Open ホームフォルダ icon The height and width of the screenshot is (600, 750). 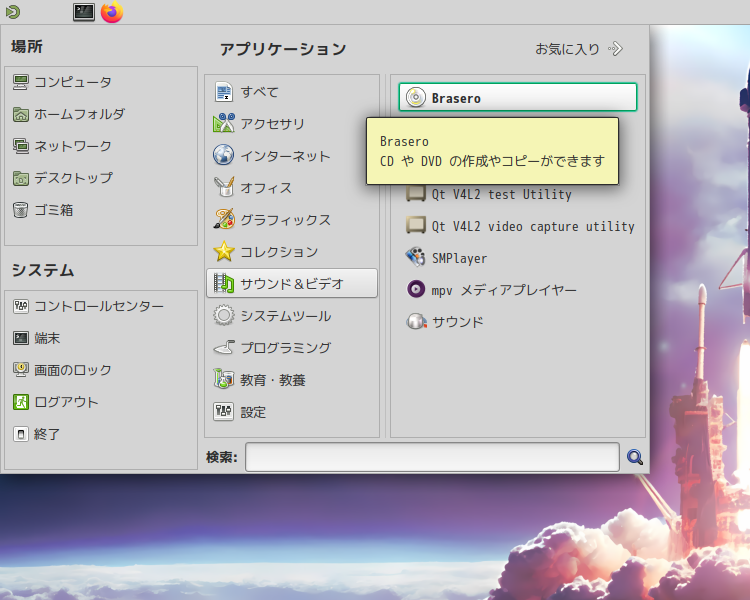tap(21, 114)
